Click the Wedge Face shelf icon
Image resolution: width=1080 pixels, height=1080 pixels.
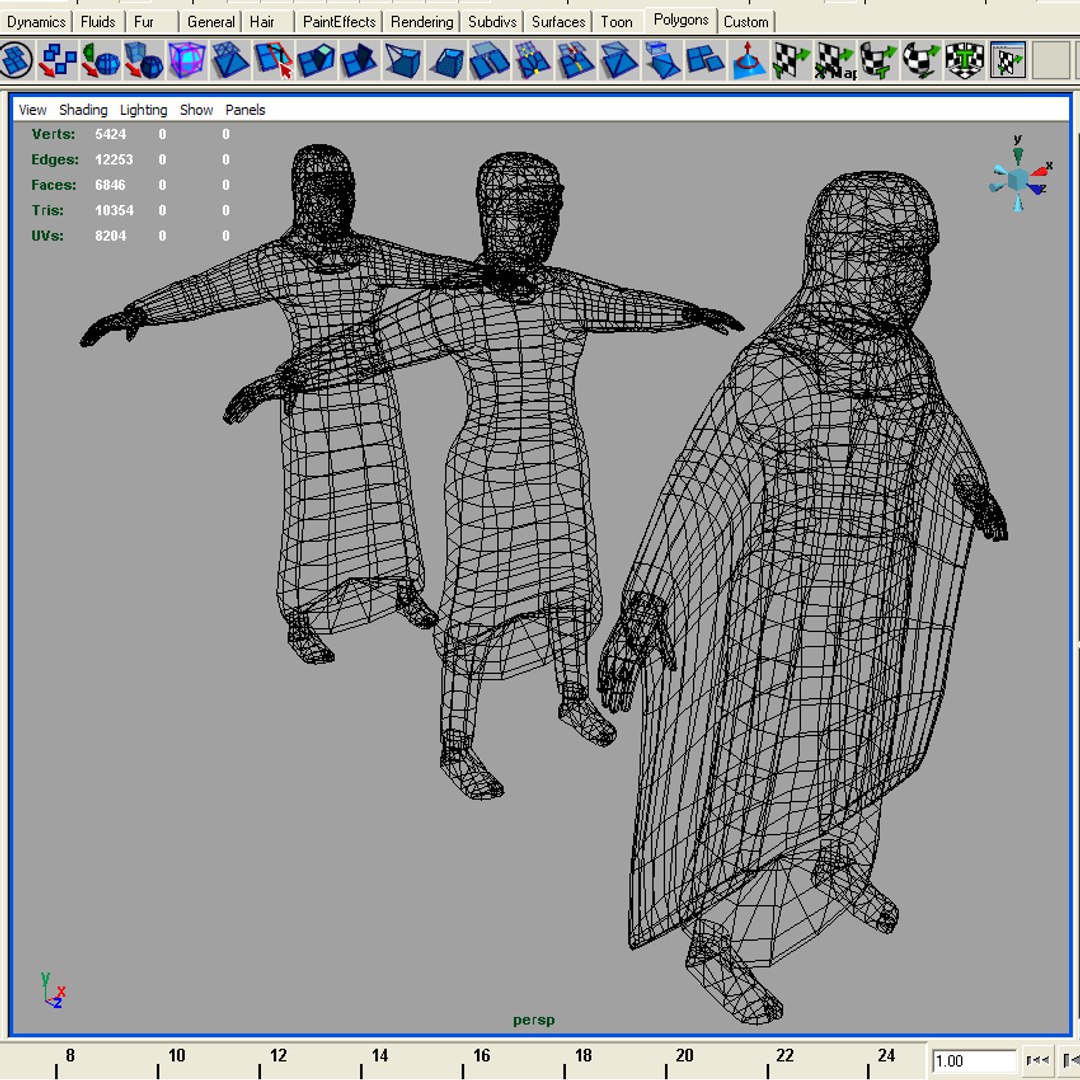pos(402,60)
